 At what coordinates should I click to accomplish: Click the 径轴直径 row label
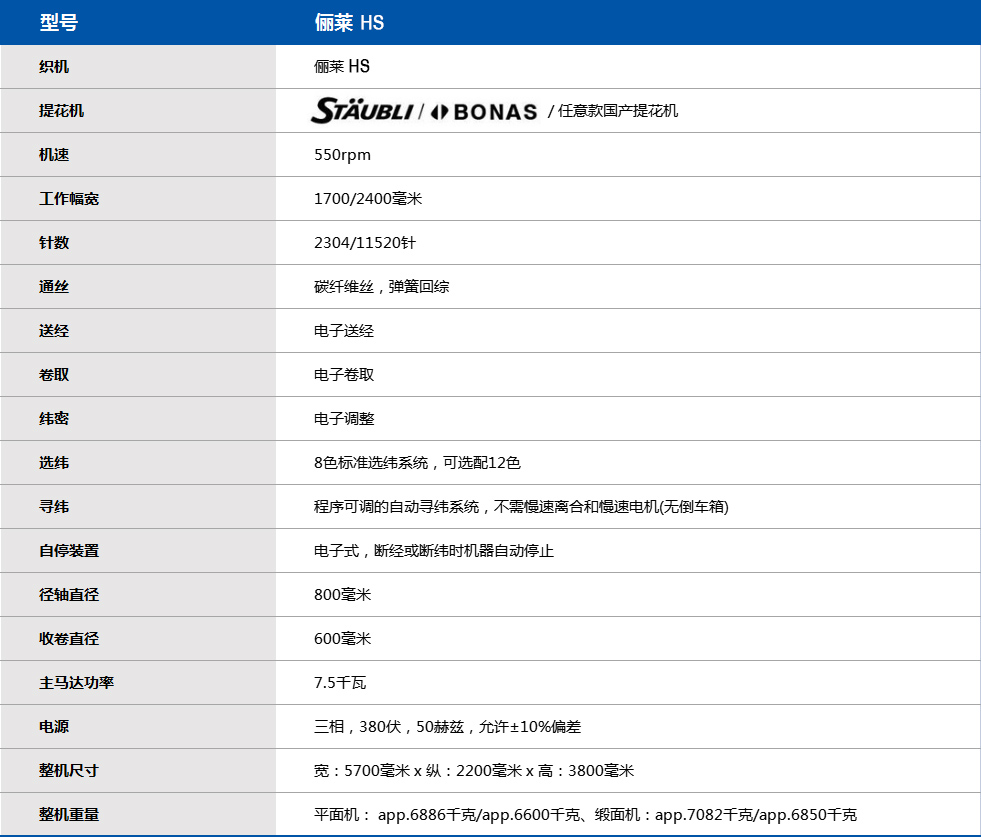tap(69, 595)
